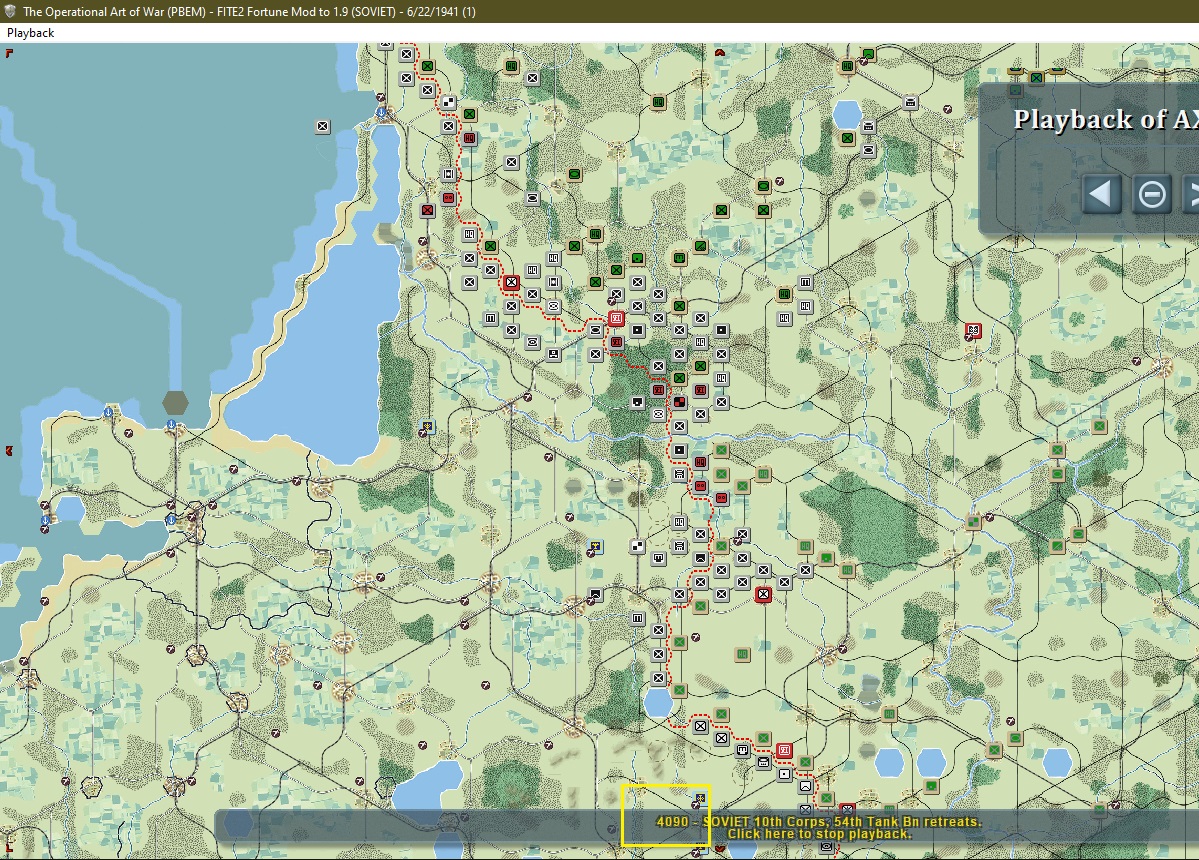This screenshot has width=1199, height=860.
Task: Advance playback with the right arrow button
Action: pyautogui.click(x=1191, y=194)
